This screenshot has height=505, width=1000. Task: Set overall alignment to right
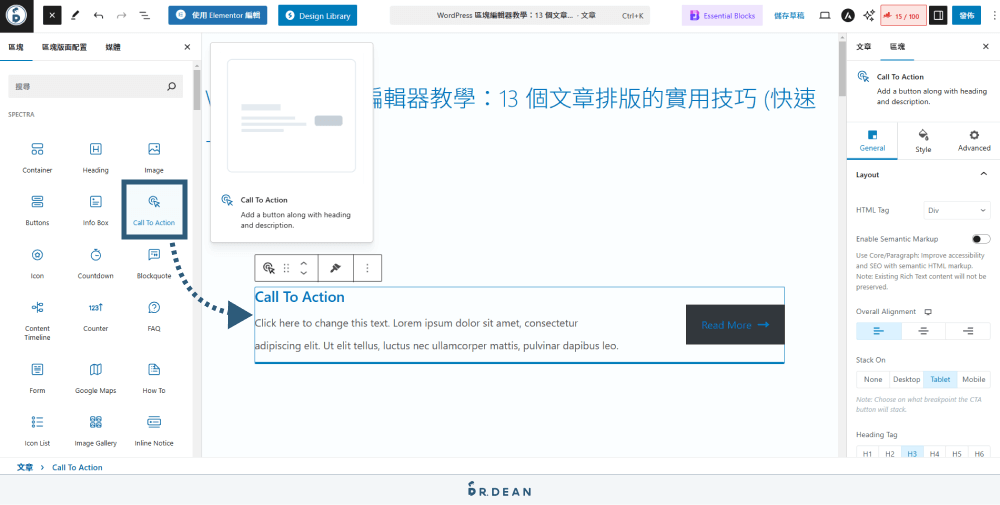coord(968,331)
